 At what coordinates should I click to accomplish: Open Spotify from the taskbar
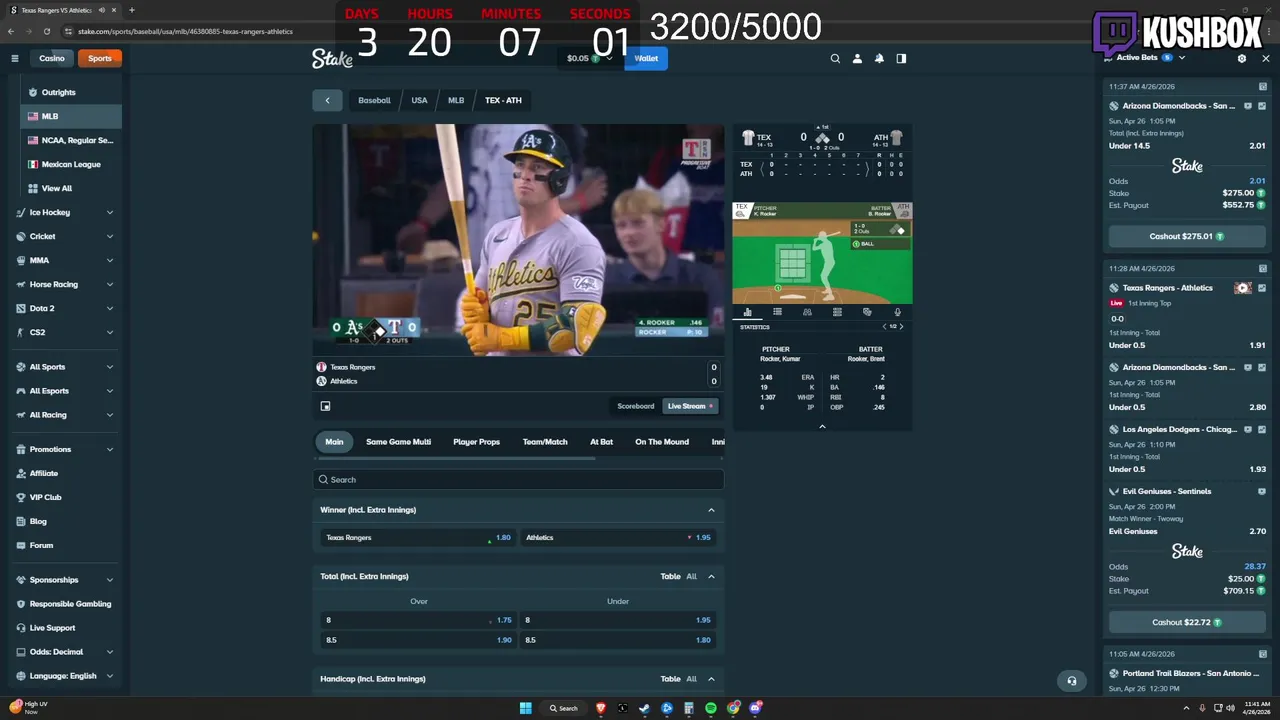tap(711, 708)
